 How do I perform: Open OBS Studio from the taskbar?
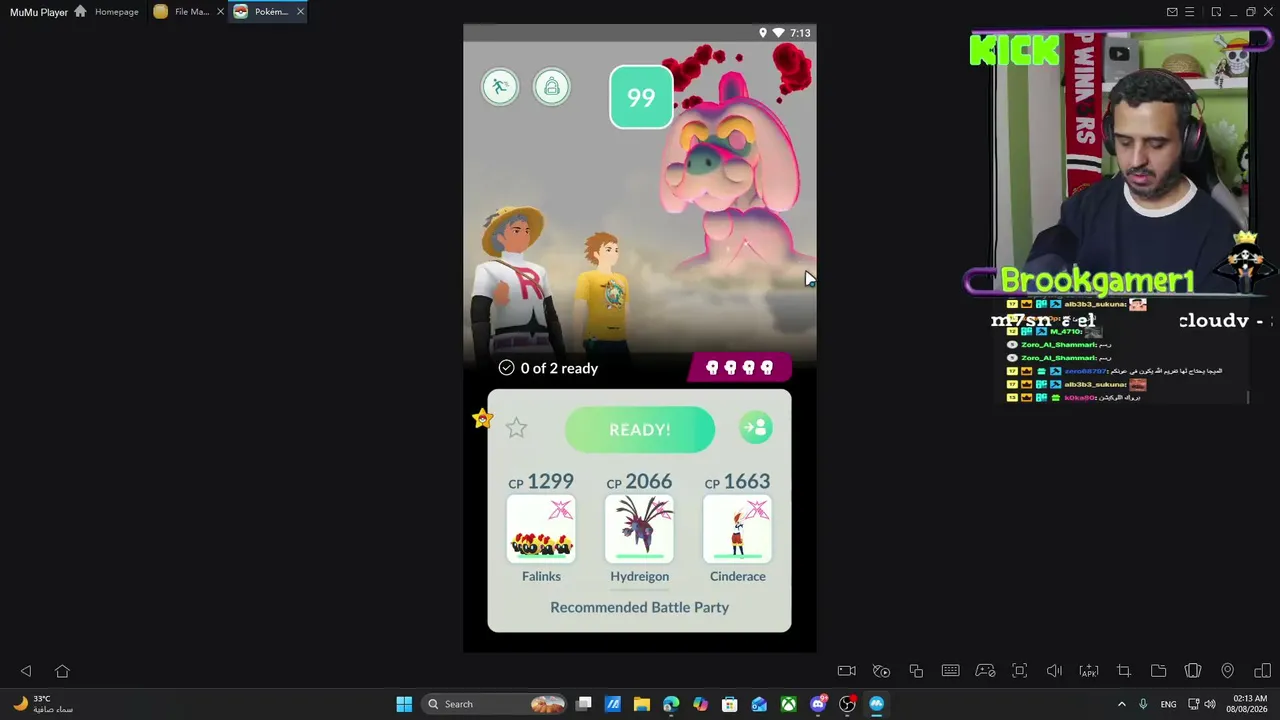848,704
